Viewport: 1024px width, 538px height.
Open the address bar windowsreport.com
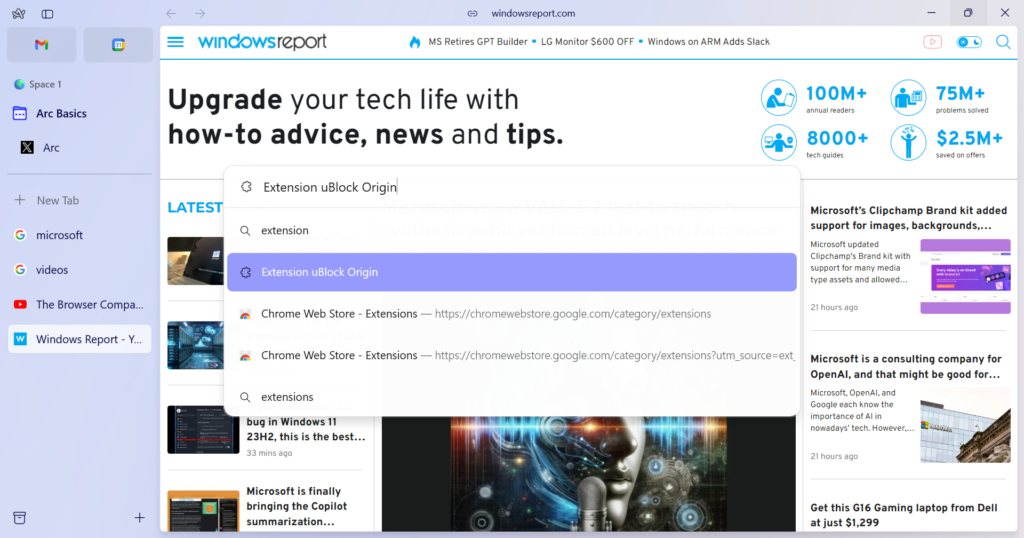533,13
